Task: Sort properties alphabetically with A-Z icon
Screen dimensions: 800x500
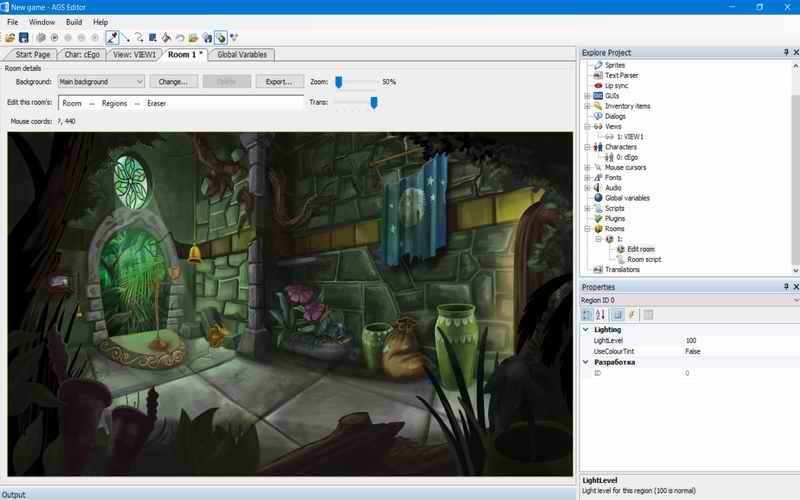Action: 602,315
